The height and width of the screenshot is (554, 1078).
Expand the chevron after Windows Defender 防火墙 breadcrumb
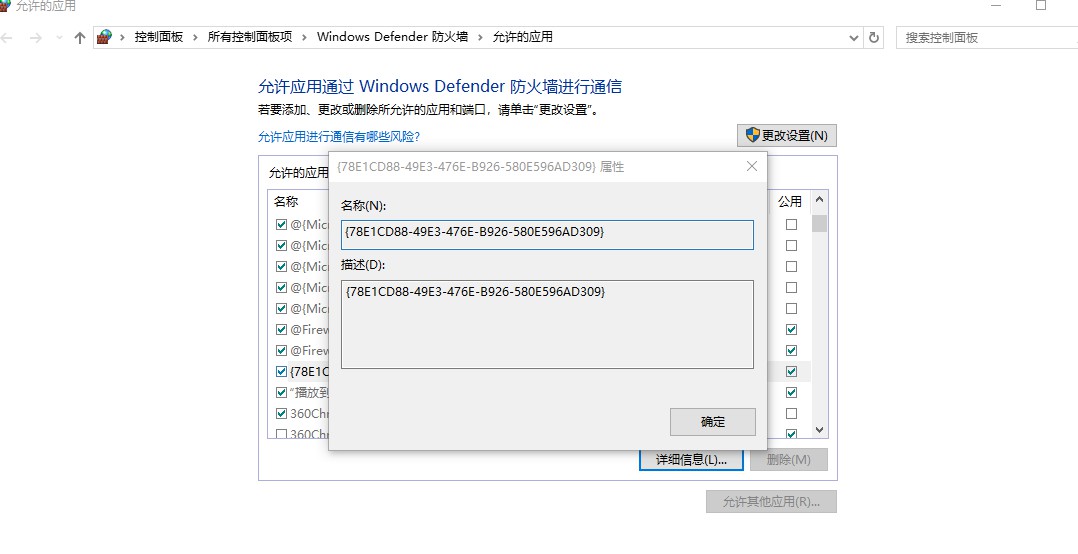480,37
